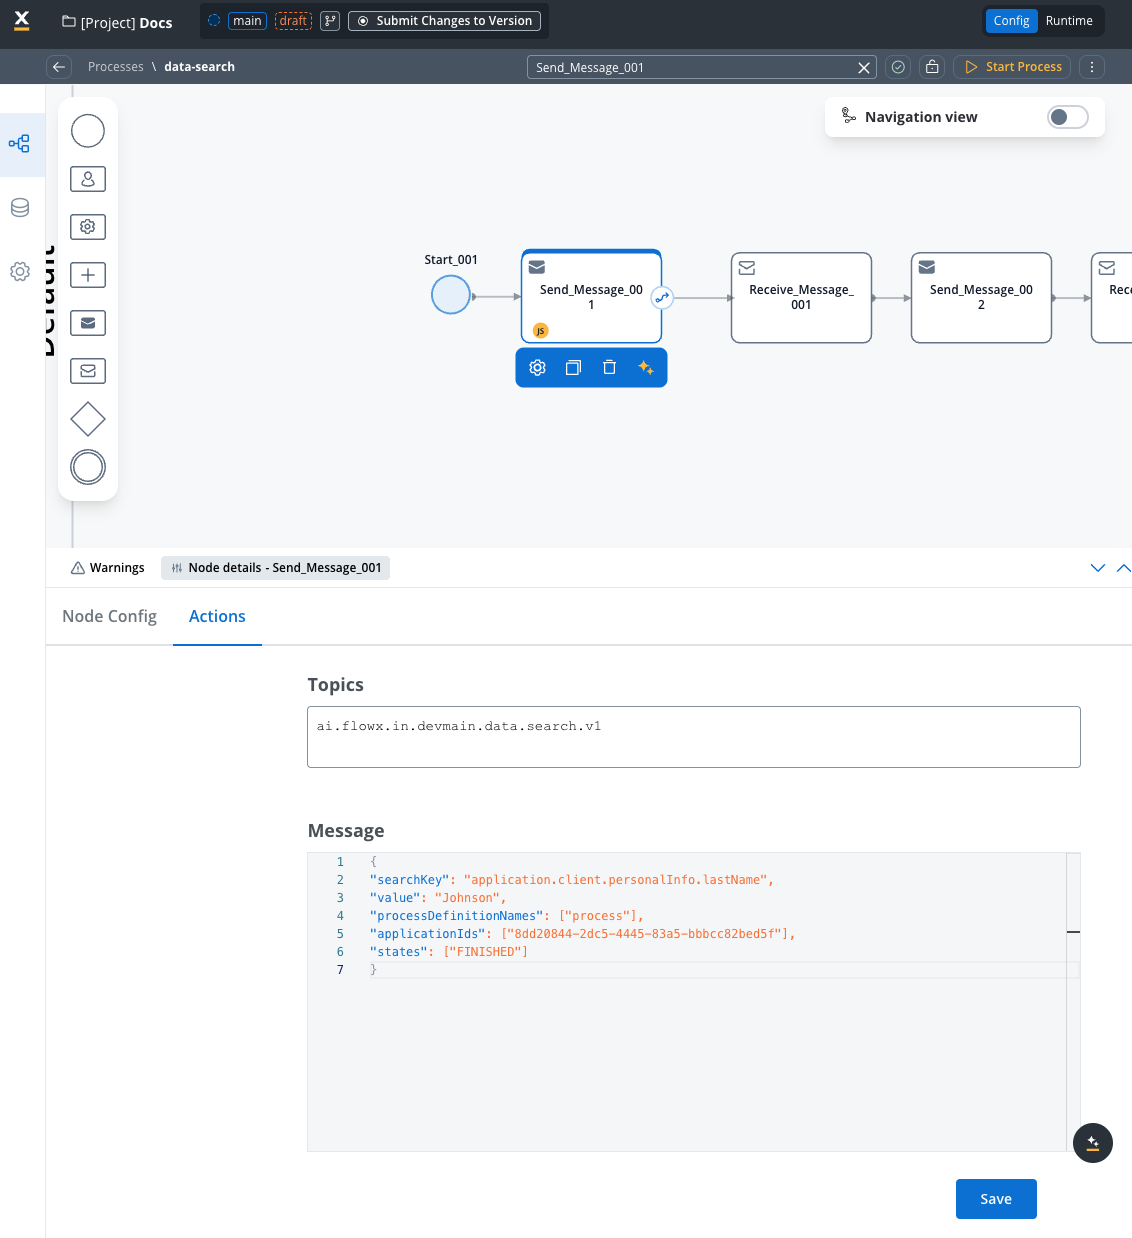The height and width of the screenshot is (1238, 1132).
Task: Click the "applicationIds" line in editor
Action: [x=582, y=934]
